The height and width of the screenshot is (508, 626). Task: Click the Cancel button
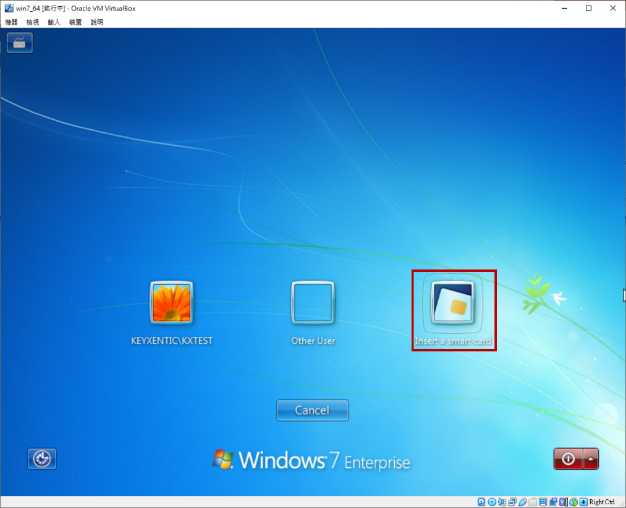(x=312, y=410)
